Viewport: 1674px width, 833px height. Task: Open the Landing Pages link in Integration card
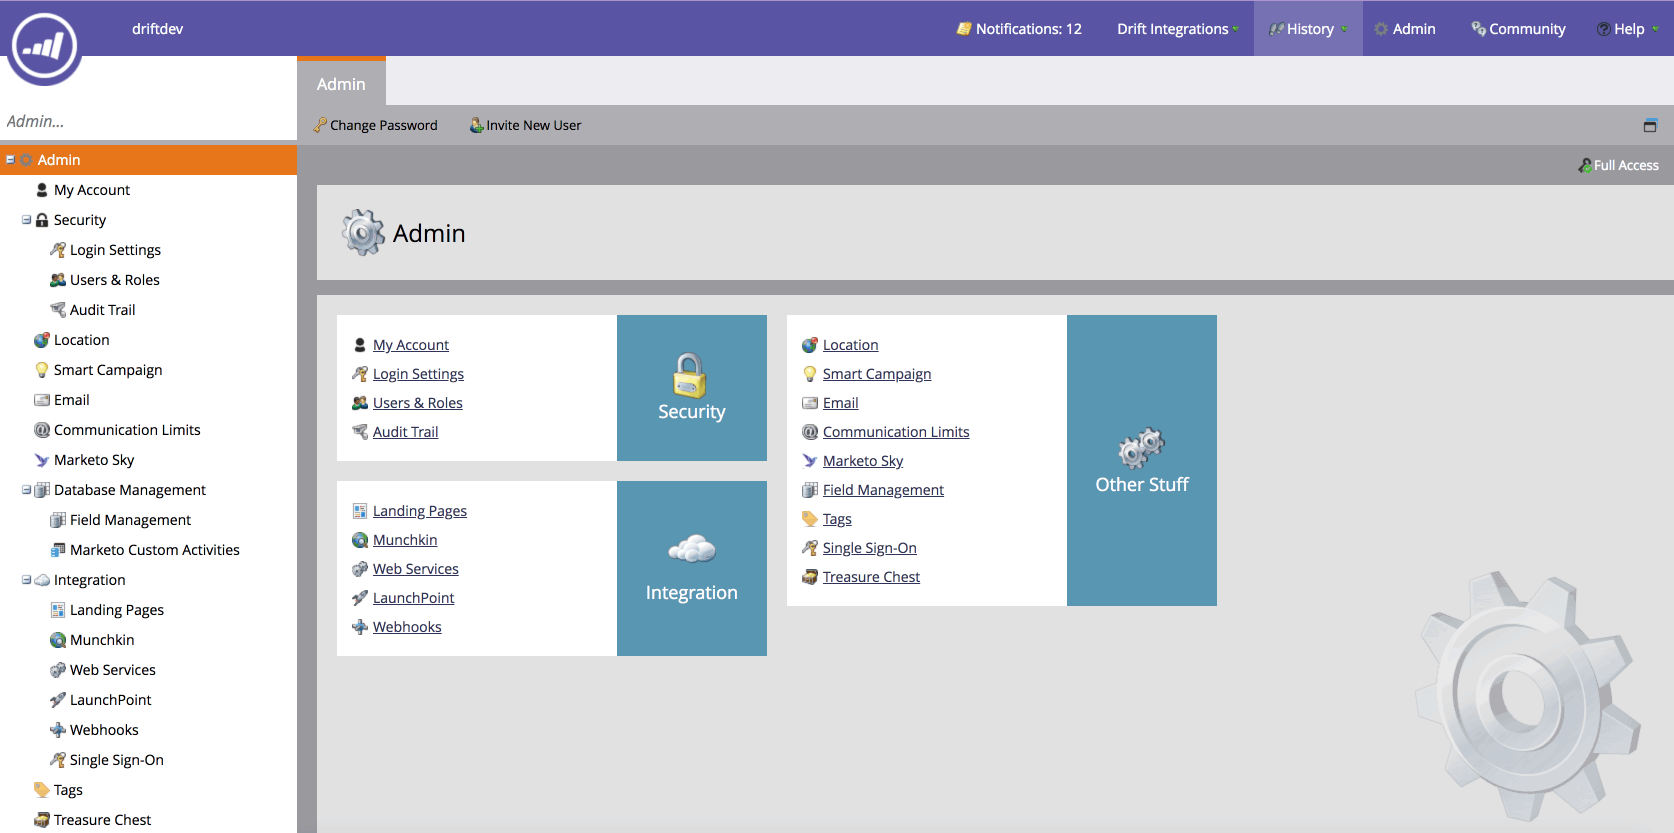pos(420,511)
